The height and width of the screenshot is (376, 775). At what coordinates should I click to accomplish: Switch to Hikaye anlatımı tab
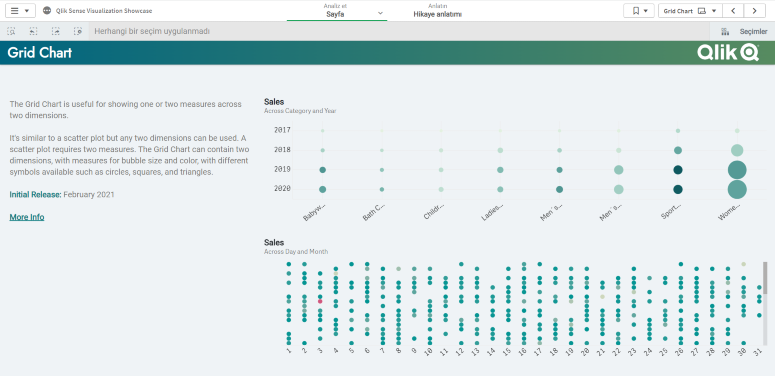click(437, 10)
